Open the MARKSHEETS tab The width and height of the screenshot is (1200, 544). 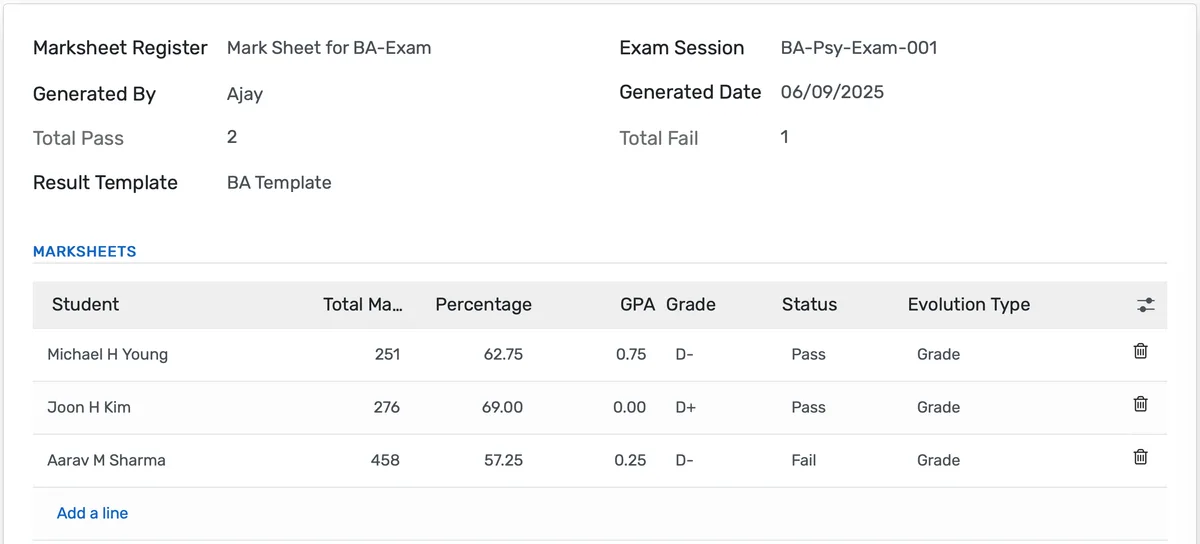tap(85, 252)
